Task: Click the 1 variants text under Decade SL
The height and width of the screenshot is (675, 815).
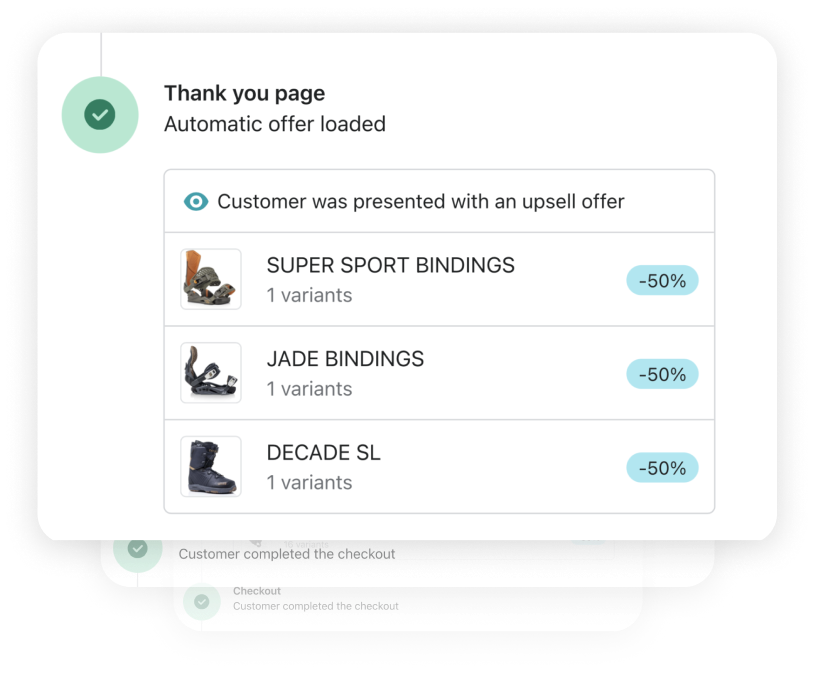Action: [309, 482]
